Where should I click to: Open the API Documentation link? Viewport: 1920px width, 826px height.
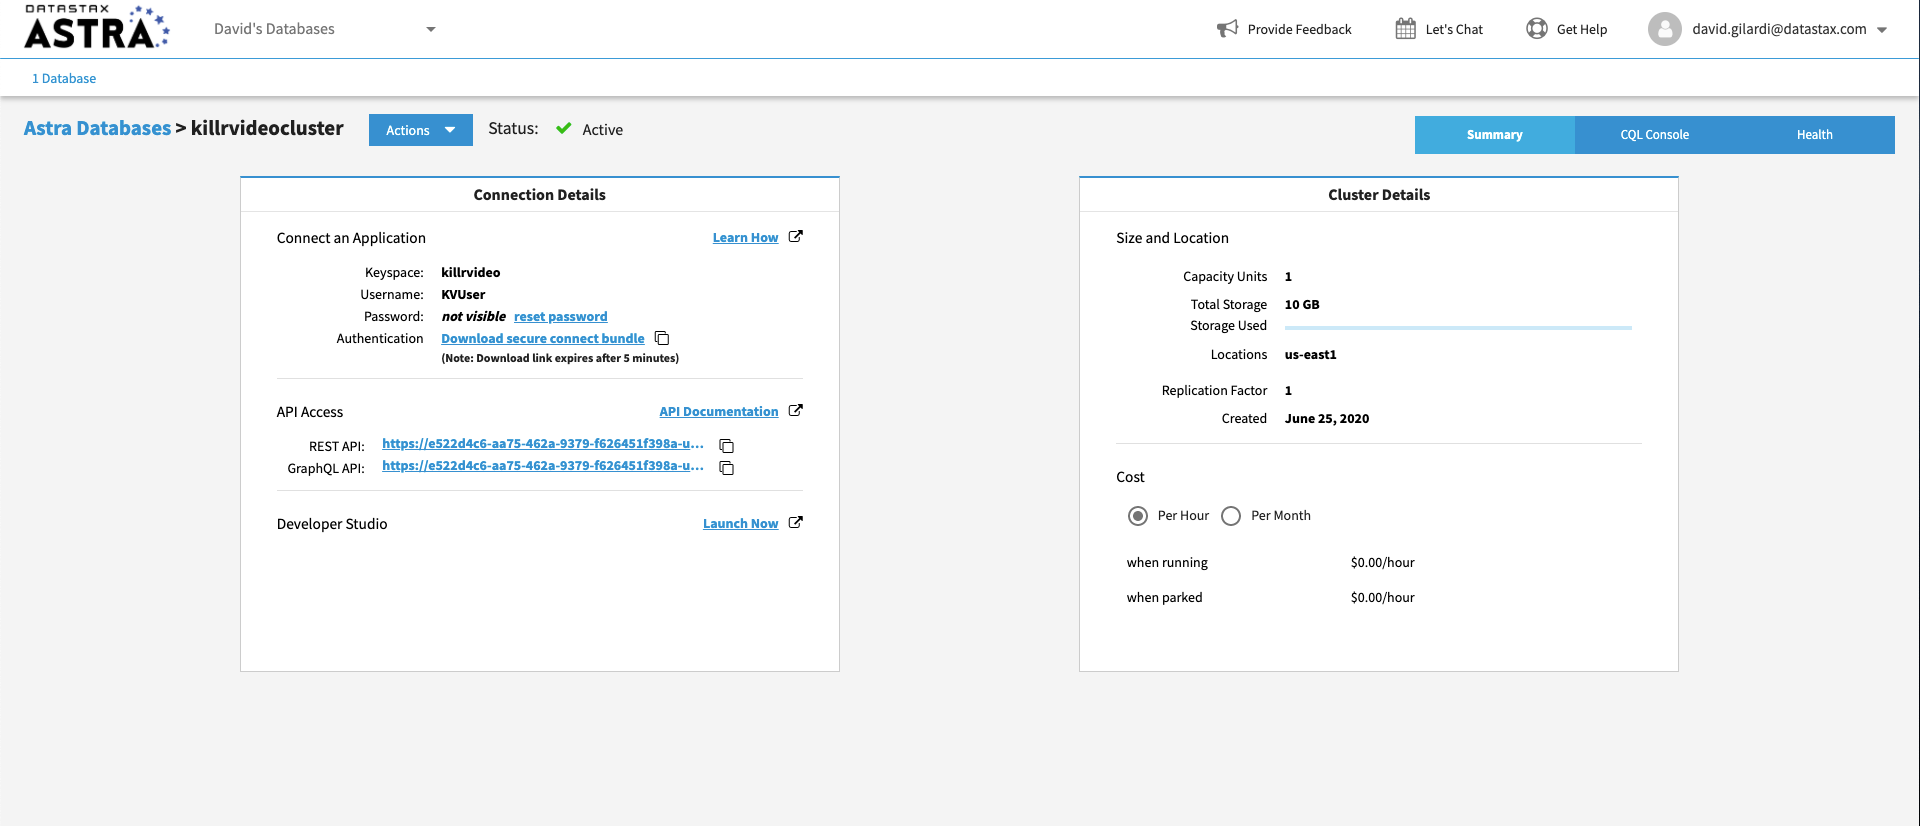click(x=718, y=412)
